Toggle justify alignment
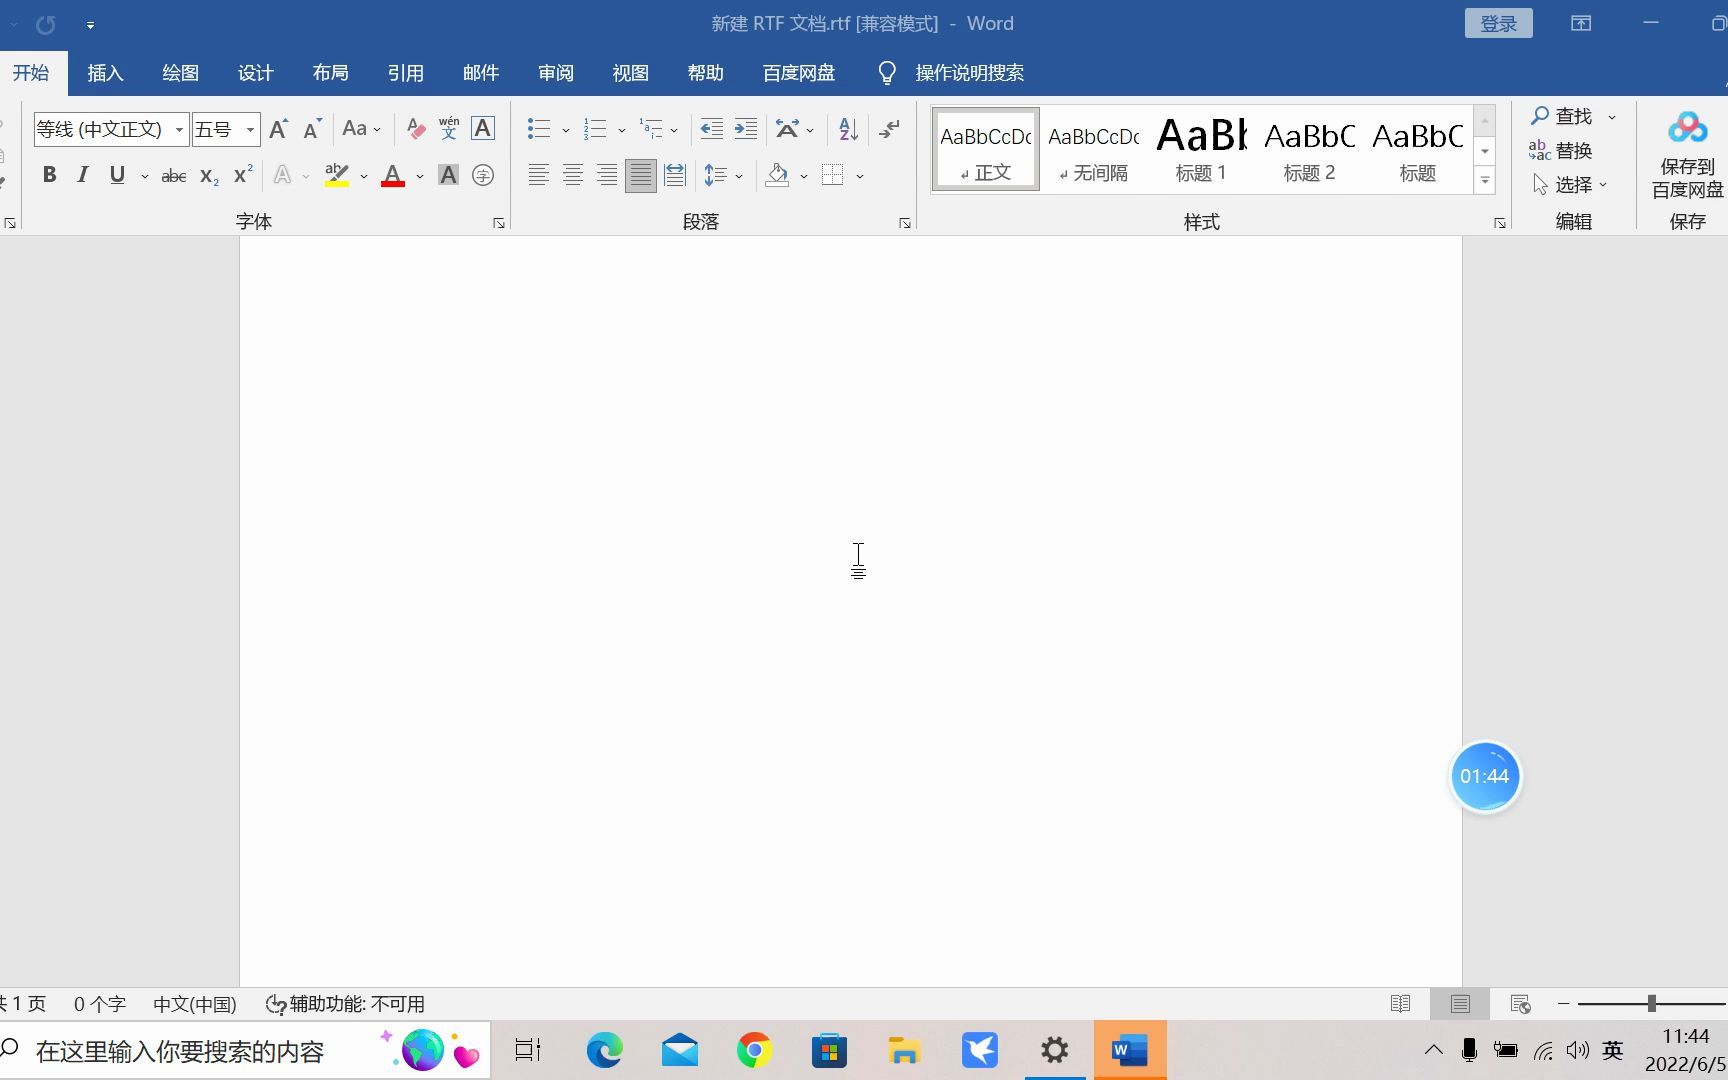 coord(640,175)
